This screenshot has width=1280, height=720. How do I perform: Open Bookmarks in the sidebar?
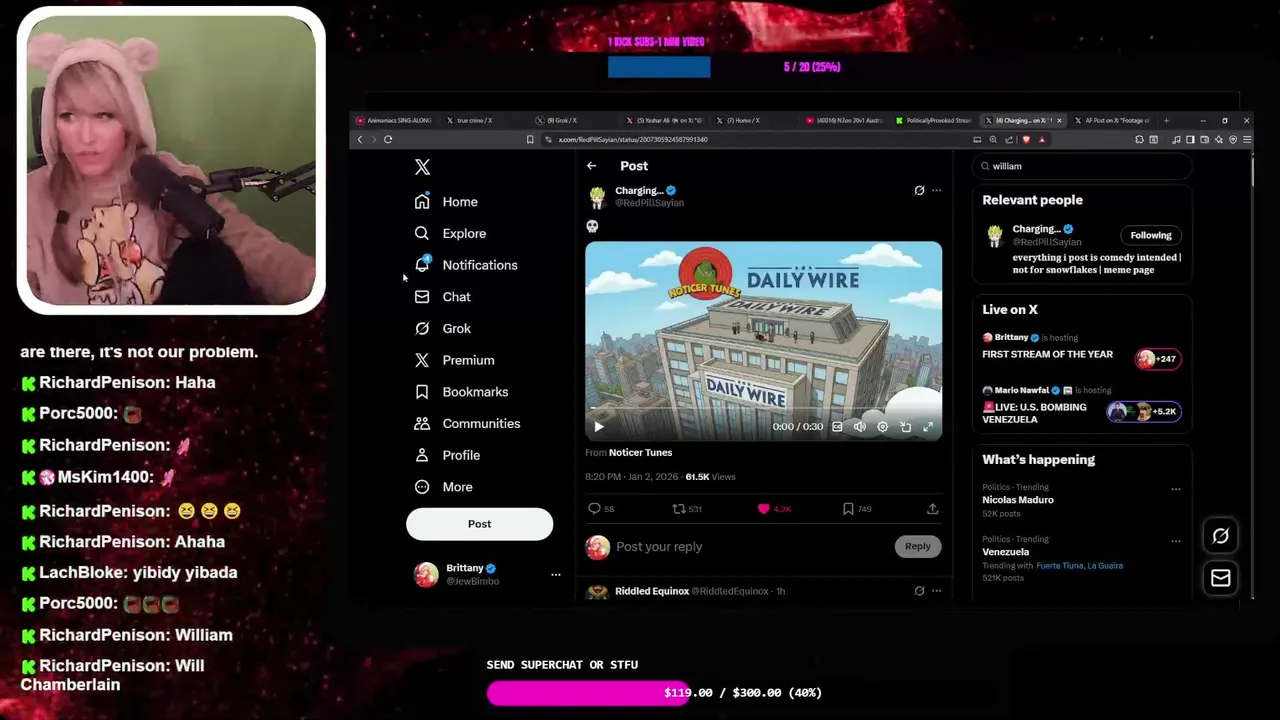coord(461,392)
